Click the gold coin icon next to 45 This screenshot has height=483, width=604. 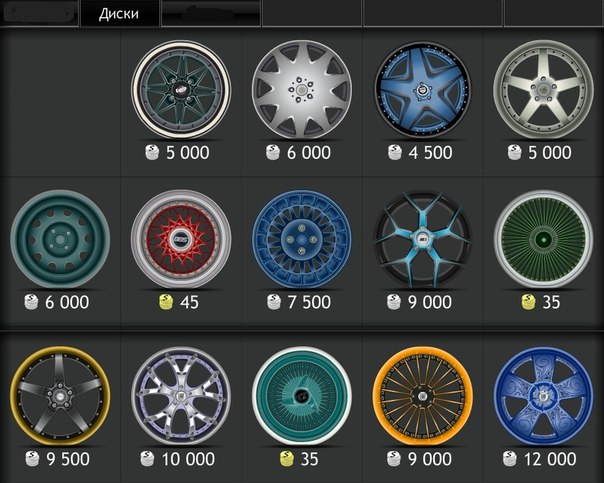point(166,302)
